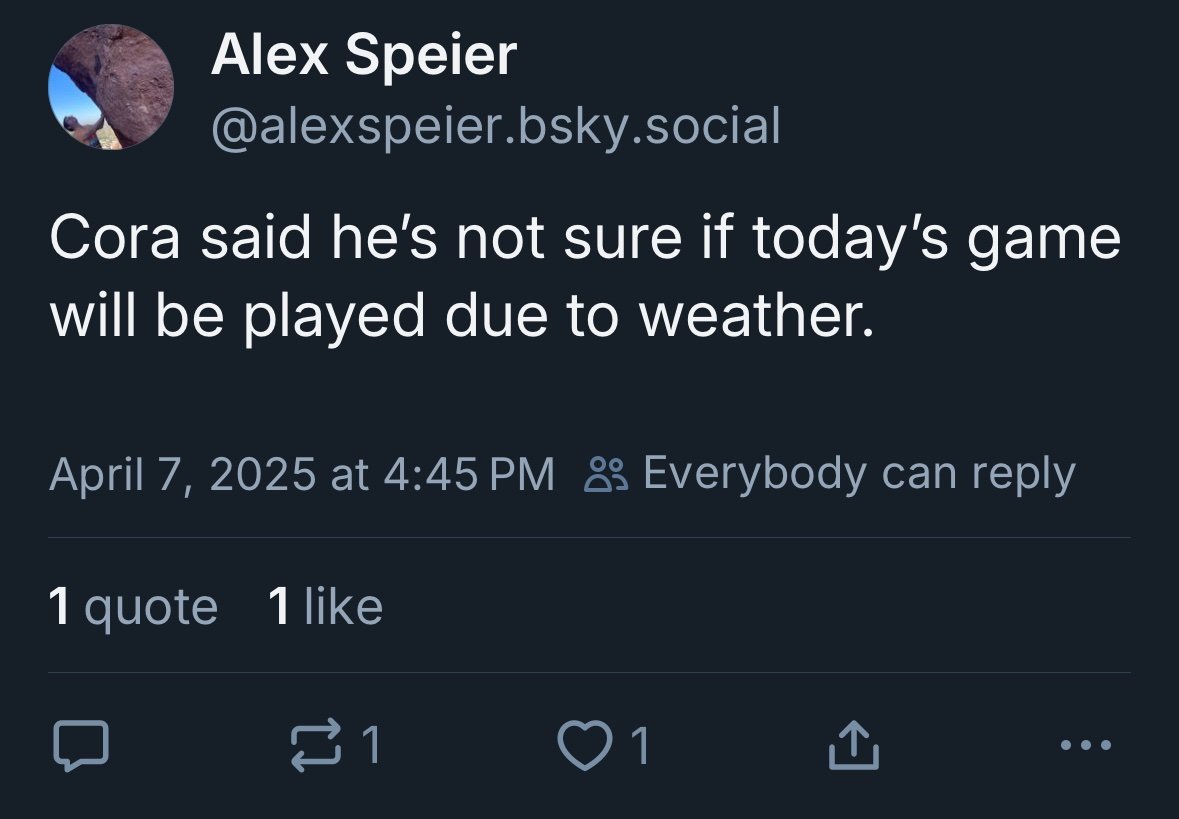
Task: Open the @alexspeier.bsky.social handle
Action: coord(495,126)
